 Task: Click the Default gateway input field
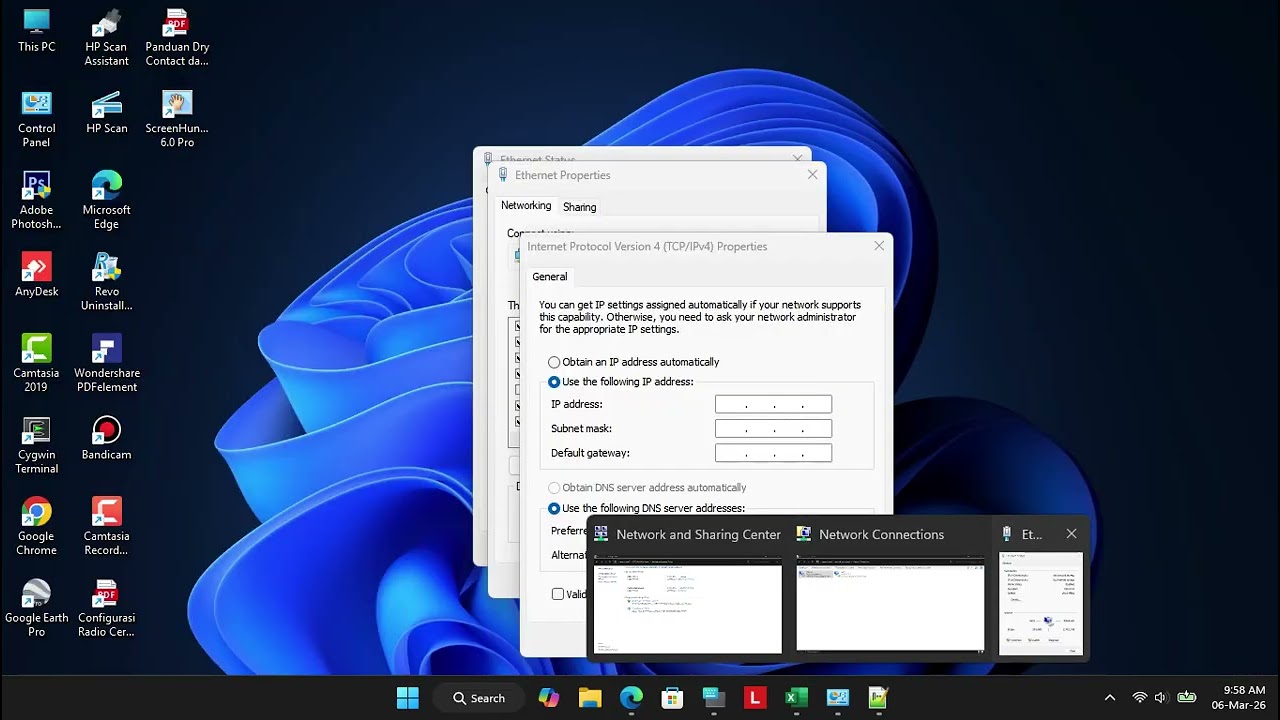pyautogui.click(x=773, y=453)
